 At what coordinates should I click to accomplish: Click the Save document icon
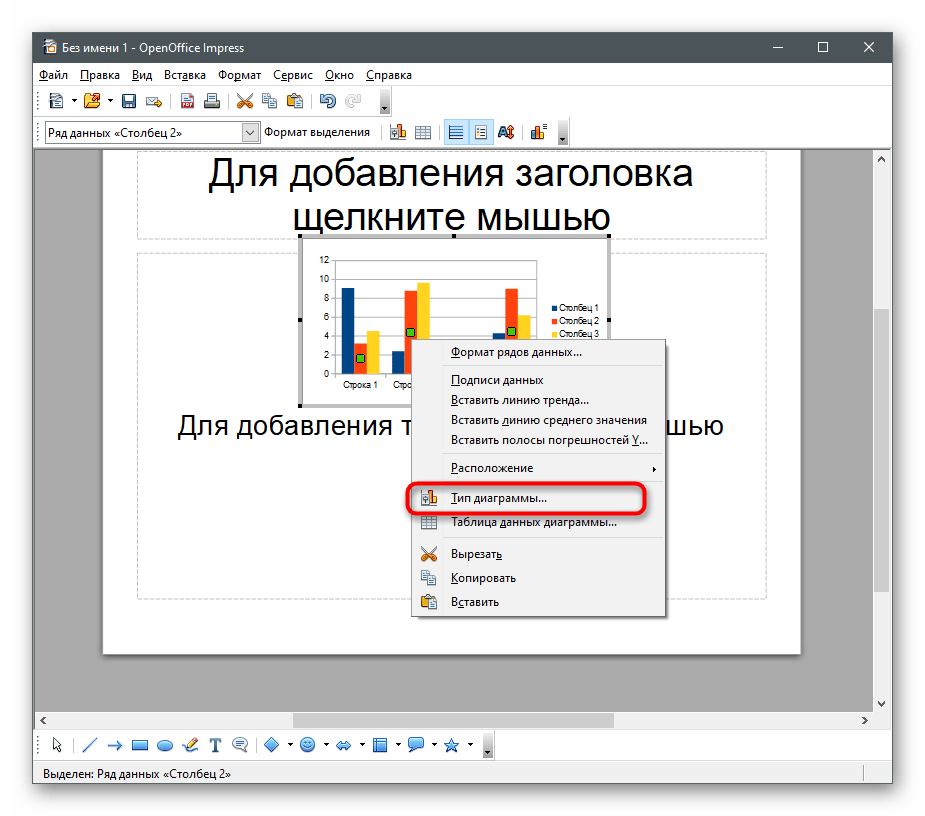tap(129, 101)
